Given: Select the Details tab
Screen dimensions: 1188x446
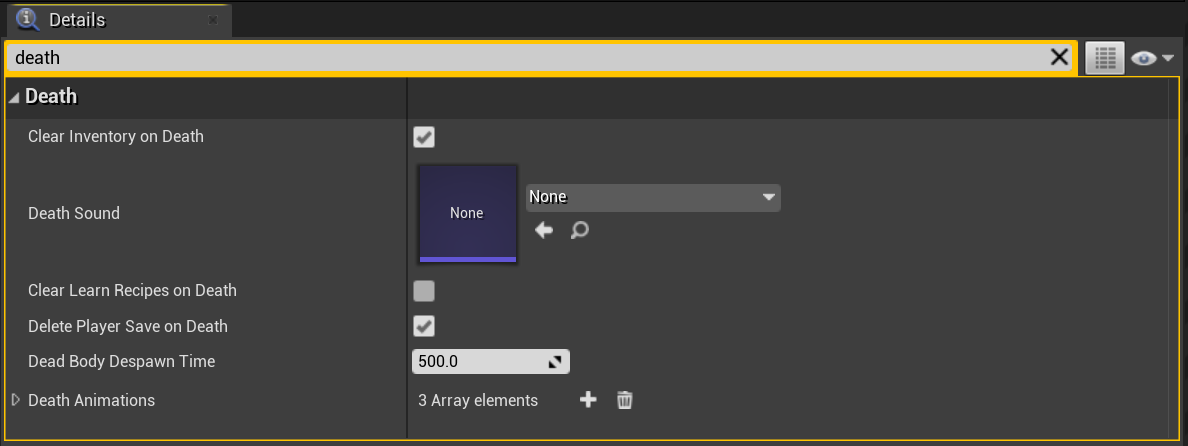Looking at the screenshot, I should pos(76,20).
